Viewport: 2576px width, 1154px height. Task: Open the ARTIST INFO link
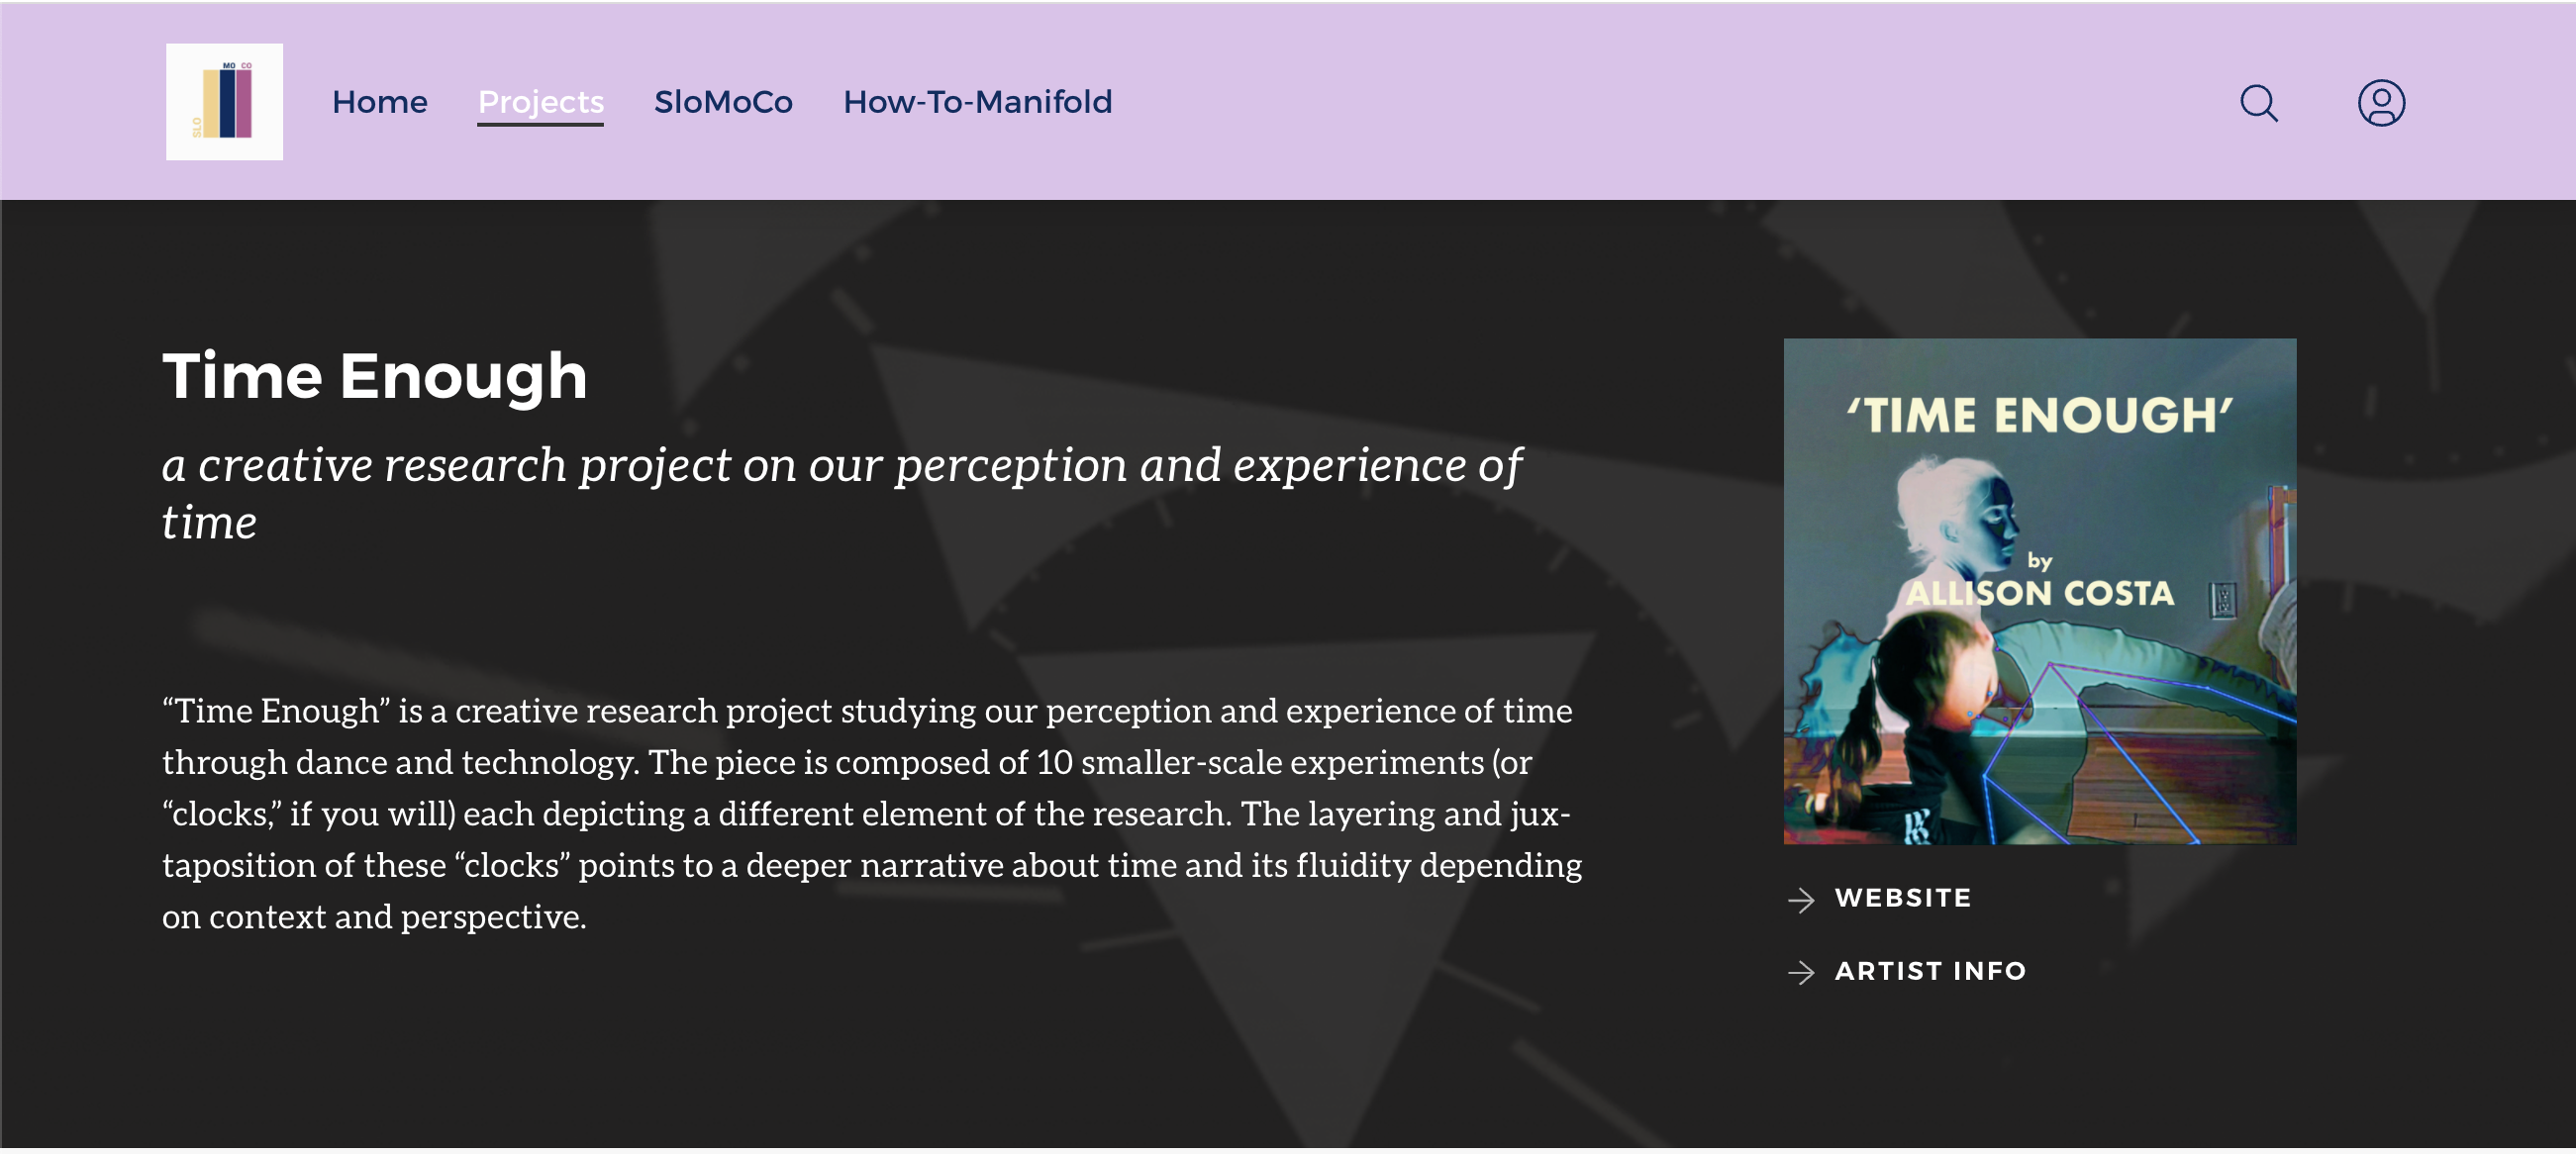[1930, 971]
